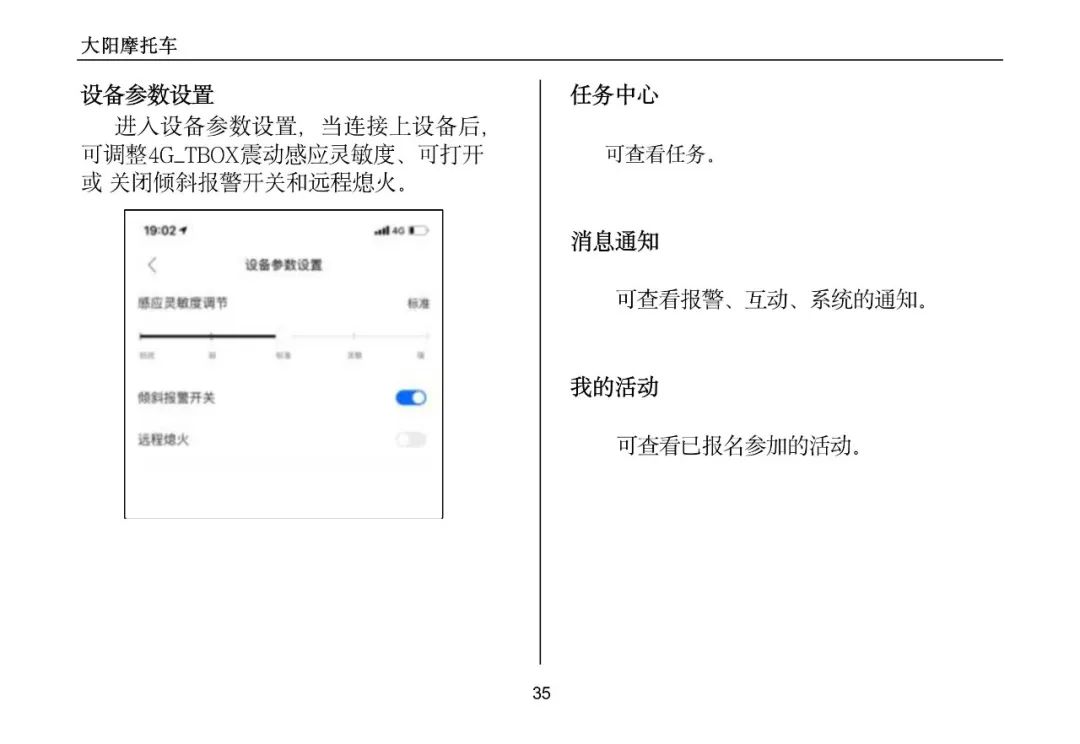The image size is (1080, 744).
Task: Tap the back arrow in the phone screen
Action: tap(152, 265)
